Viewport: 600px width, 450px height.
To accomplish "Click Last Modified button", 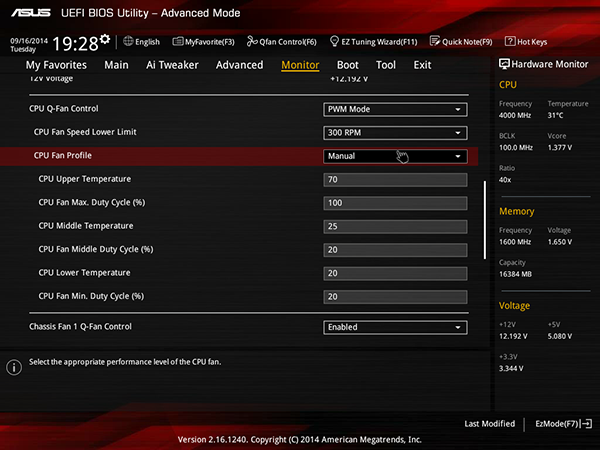I will pyautogui.click(x=489, y=424).
